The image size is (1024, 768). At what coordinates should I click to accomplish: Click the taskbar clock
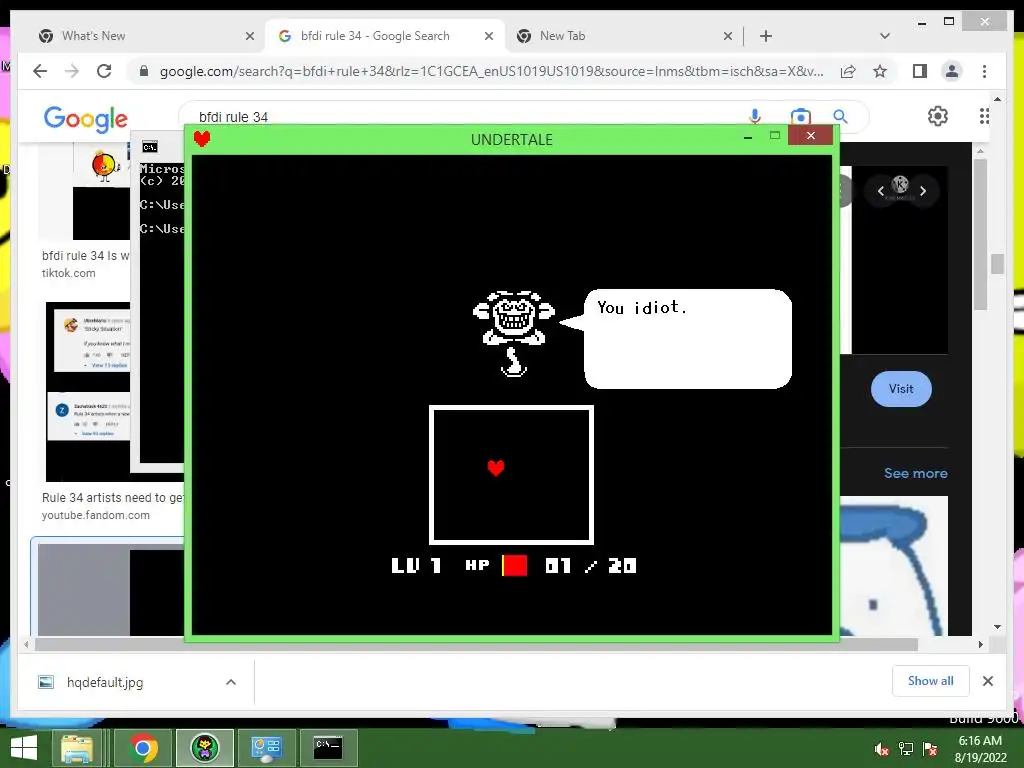coord(980,749)
